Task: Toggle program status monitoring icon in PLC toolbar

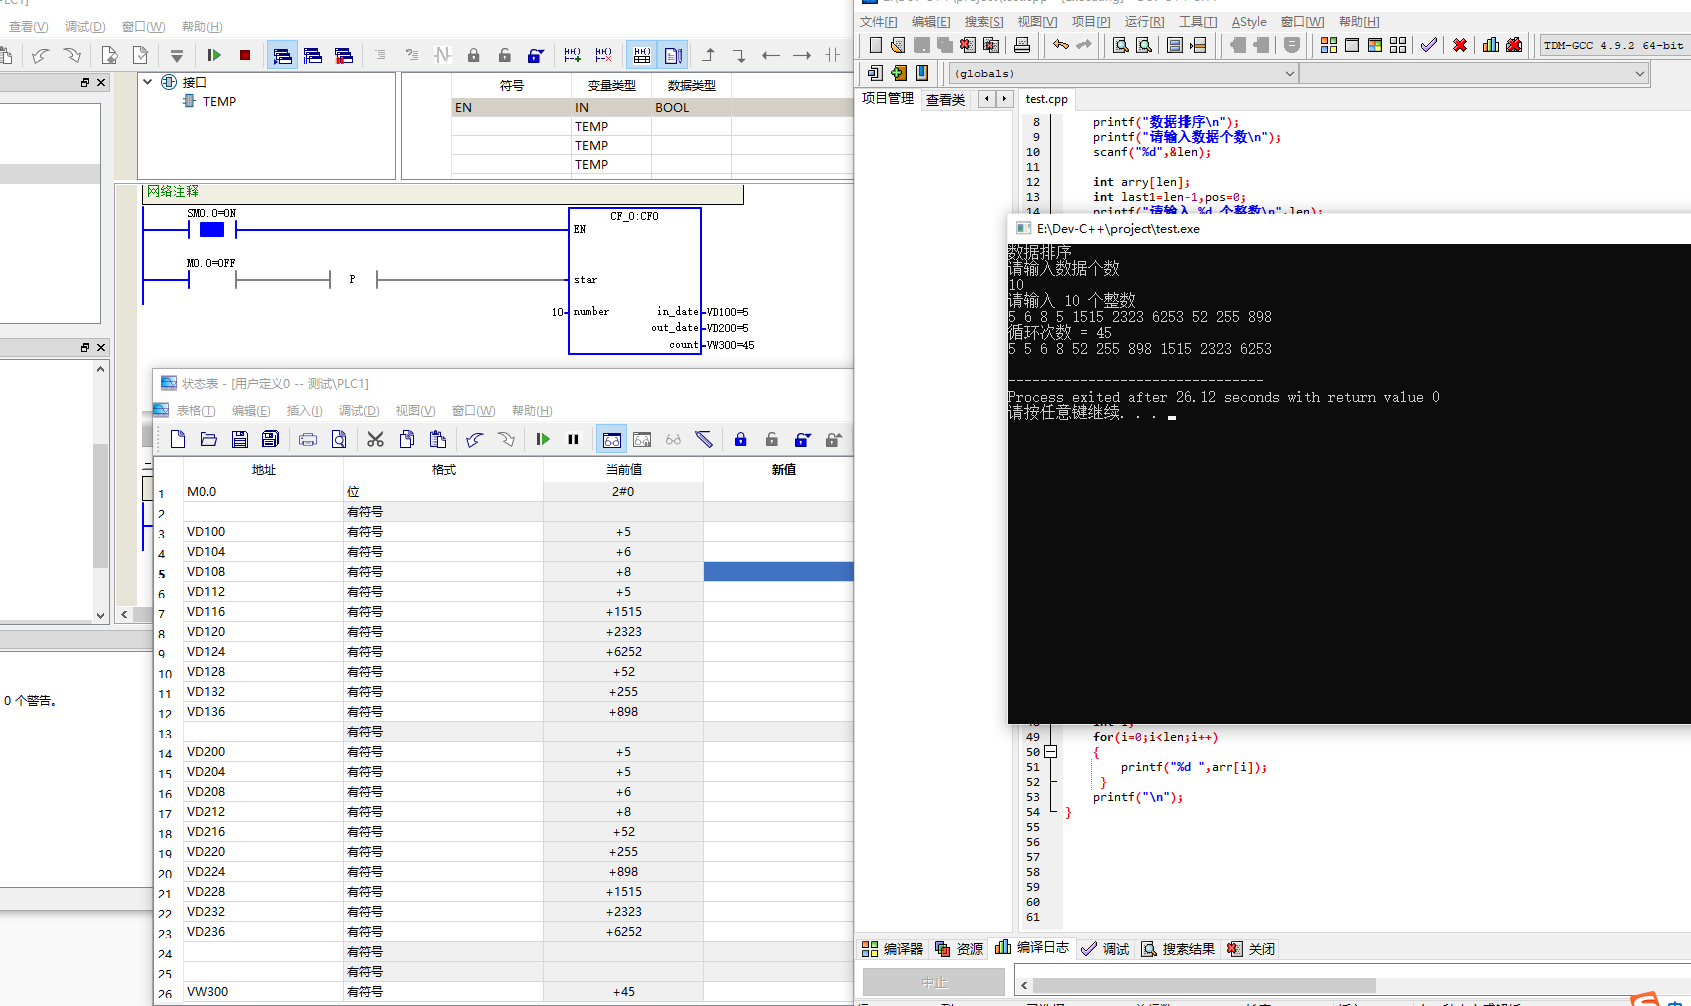Action: [x=283, y=55]
